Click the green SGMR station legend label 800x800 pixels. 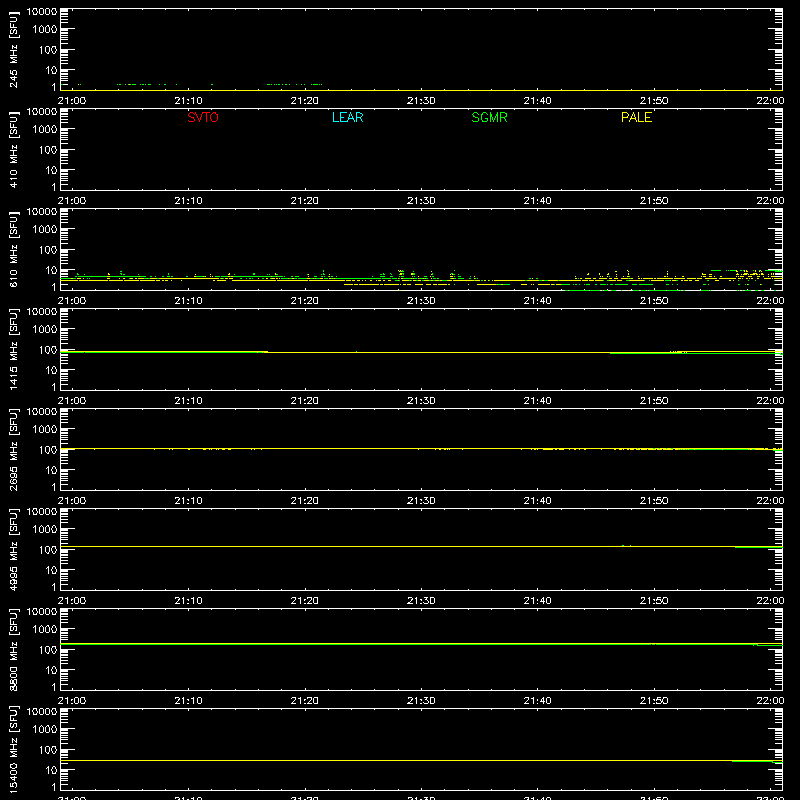[x=489, y=117]
